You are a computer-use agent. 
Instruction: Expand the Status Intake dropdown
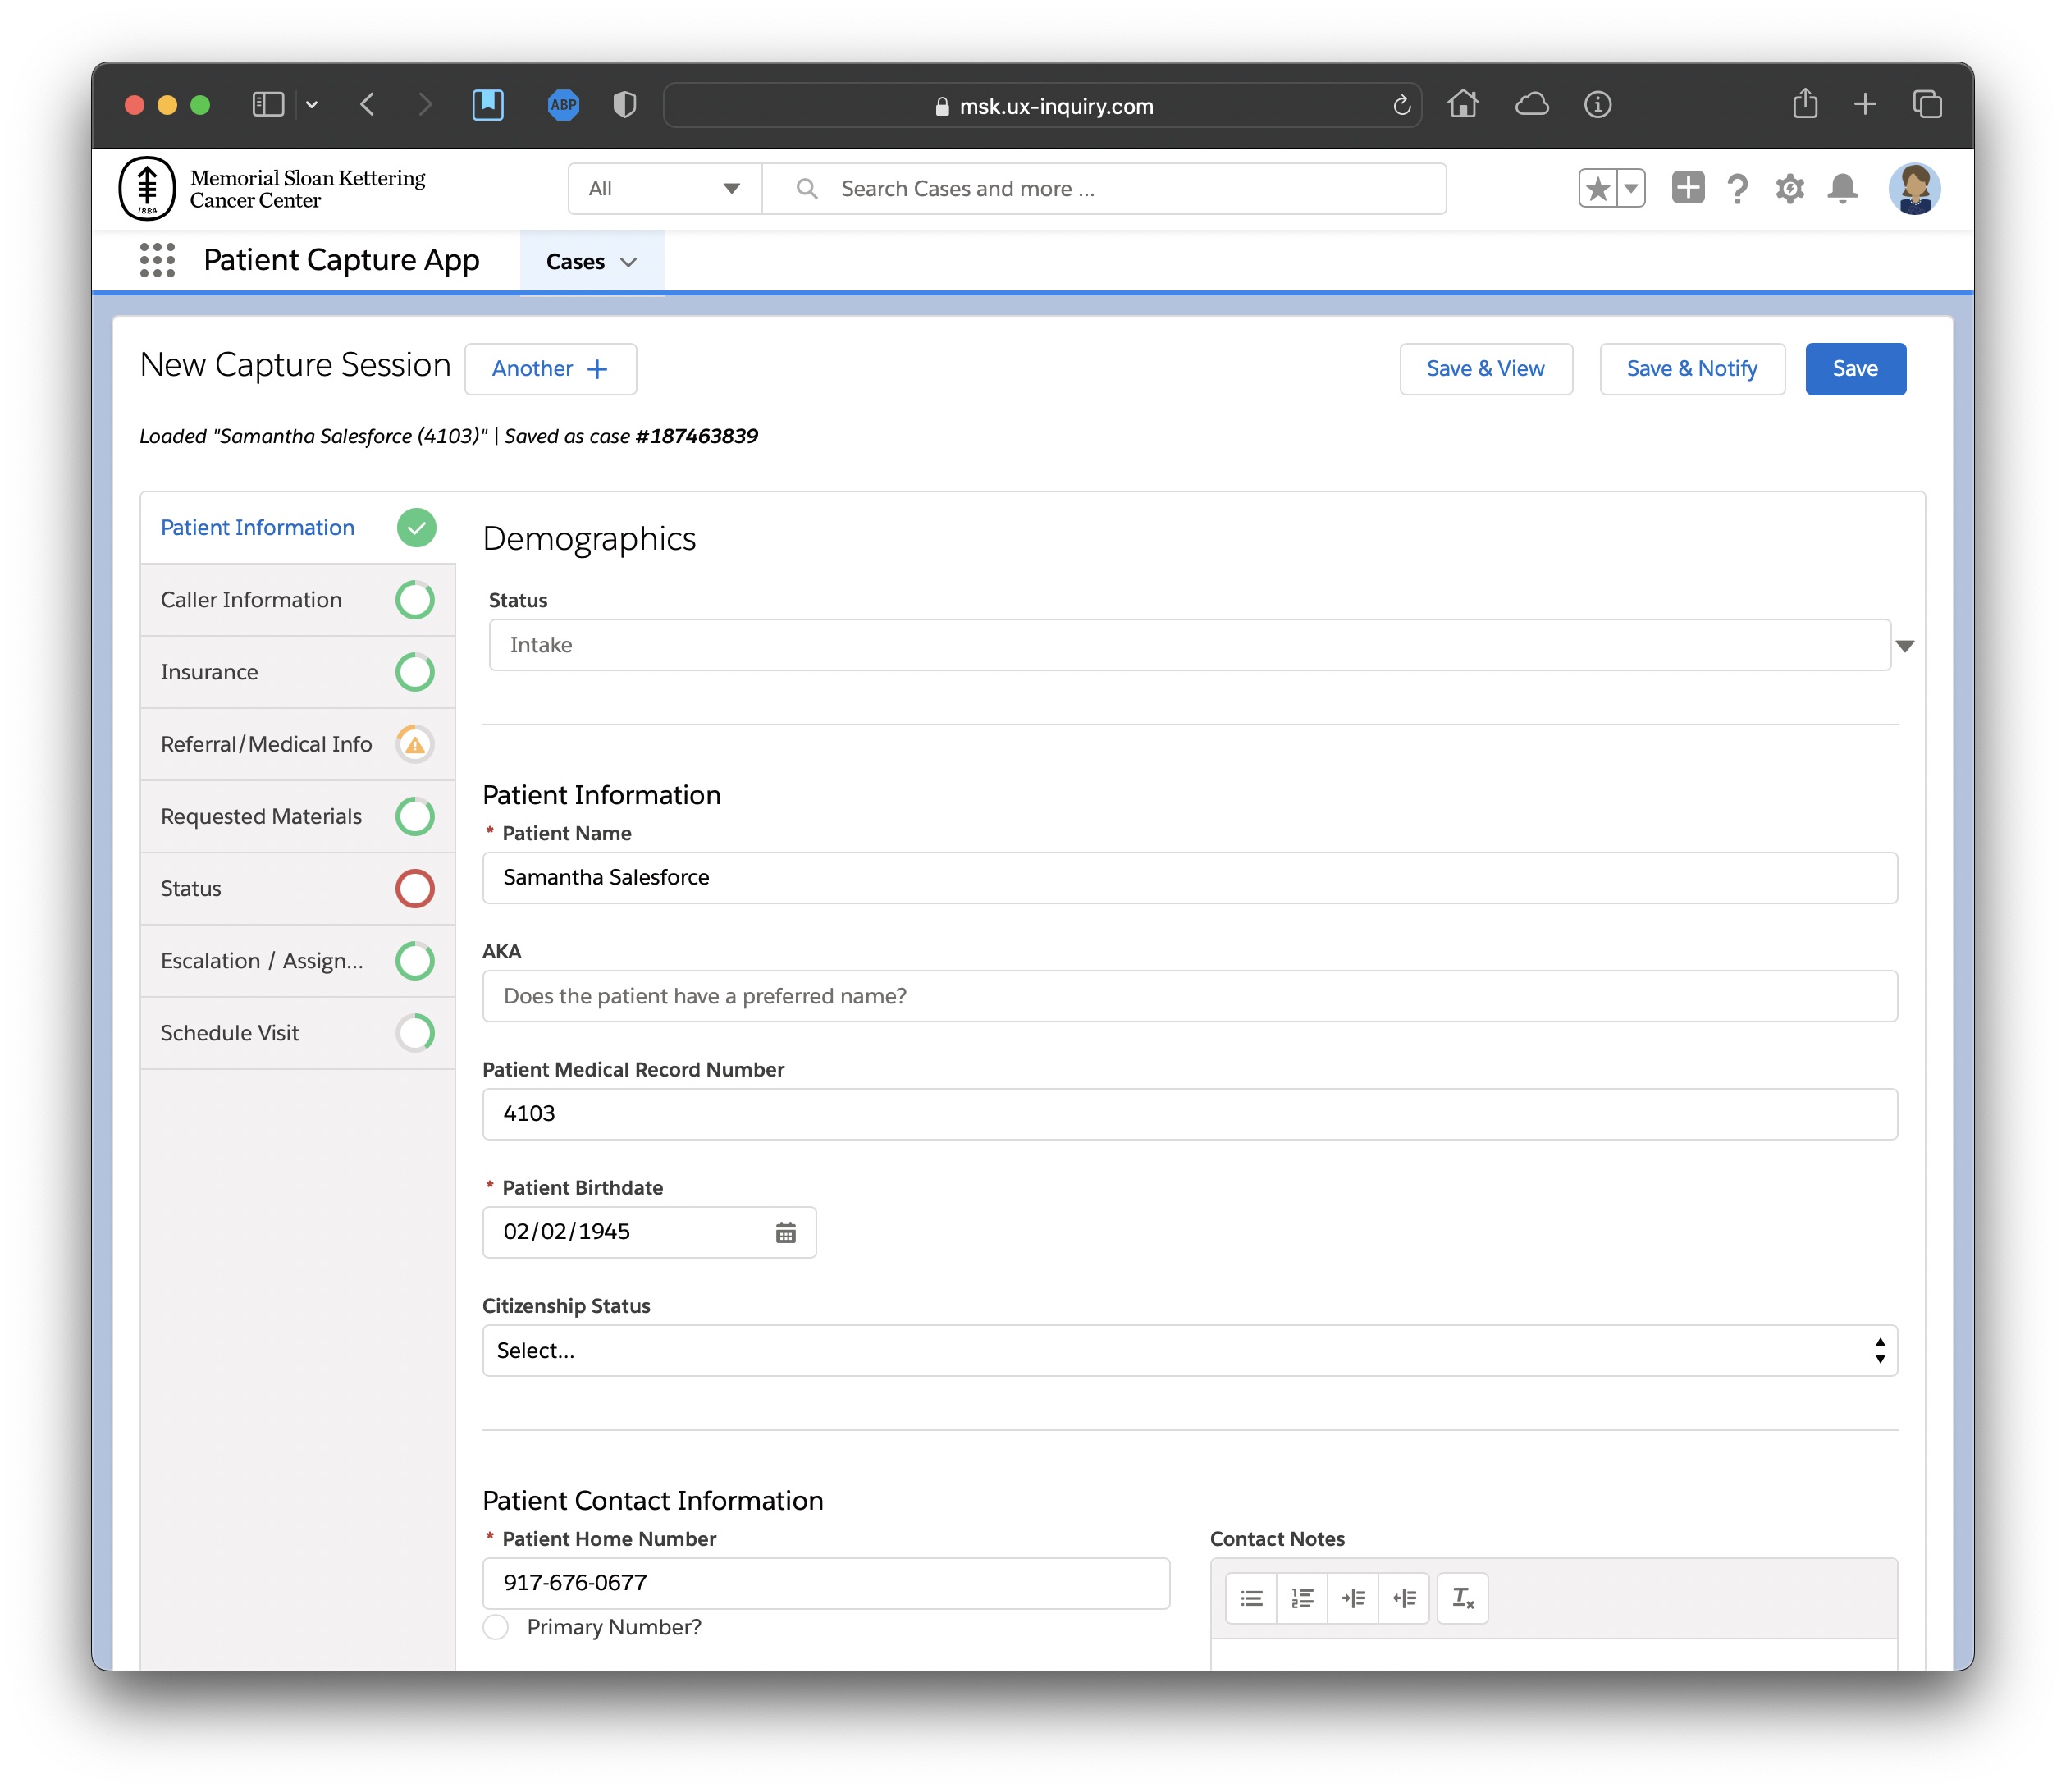click(x=1904, y=646)
